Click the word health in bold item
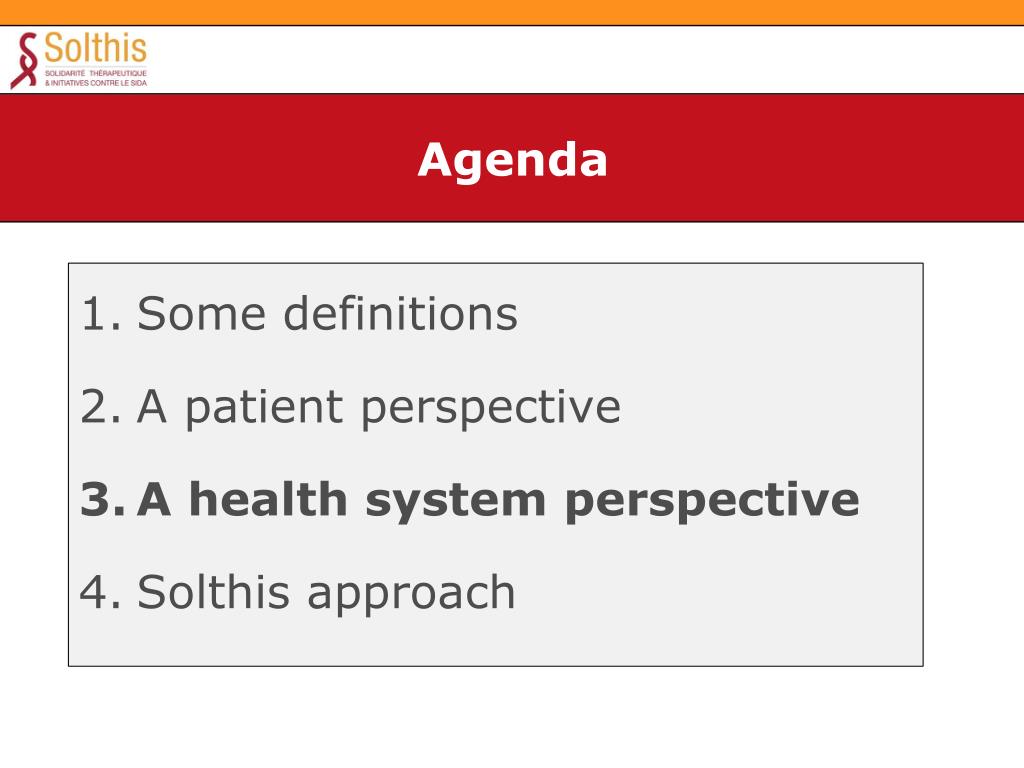This screenshot has width=1024, height=768. coord(268,499)
